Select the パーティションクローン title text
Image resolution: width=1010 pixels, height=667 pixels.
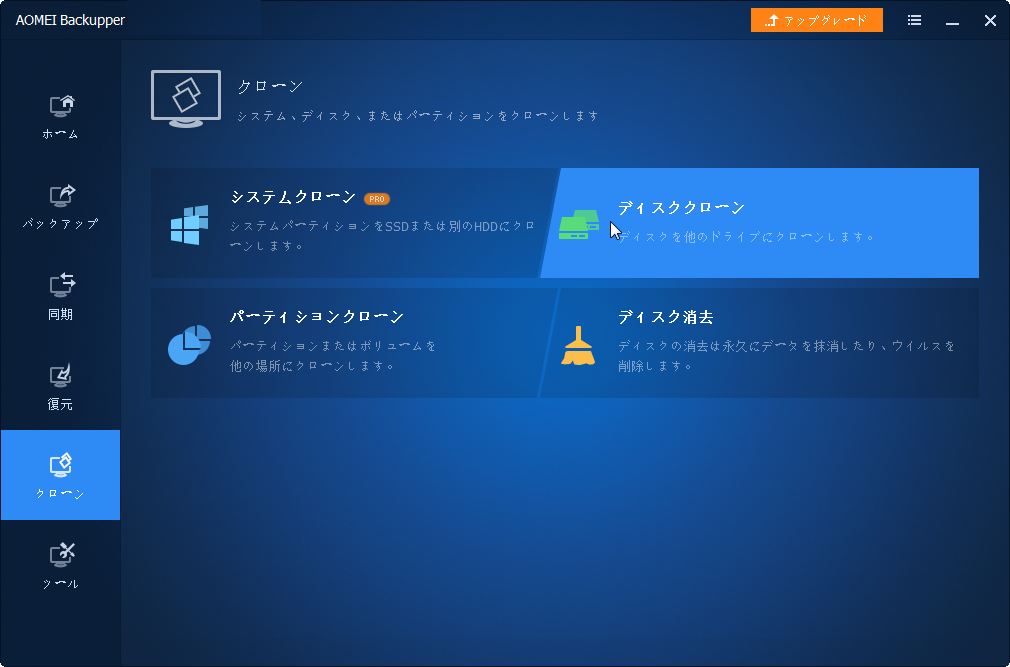[x=317, y=317]
